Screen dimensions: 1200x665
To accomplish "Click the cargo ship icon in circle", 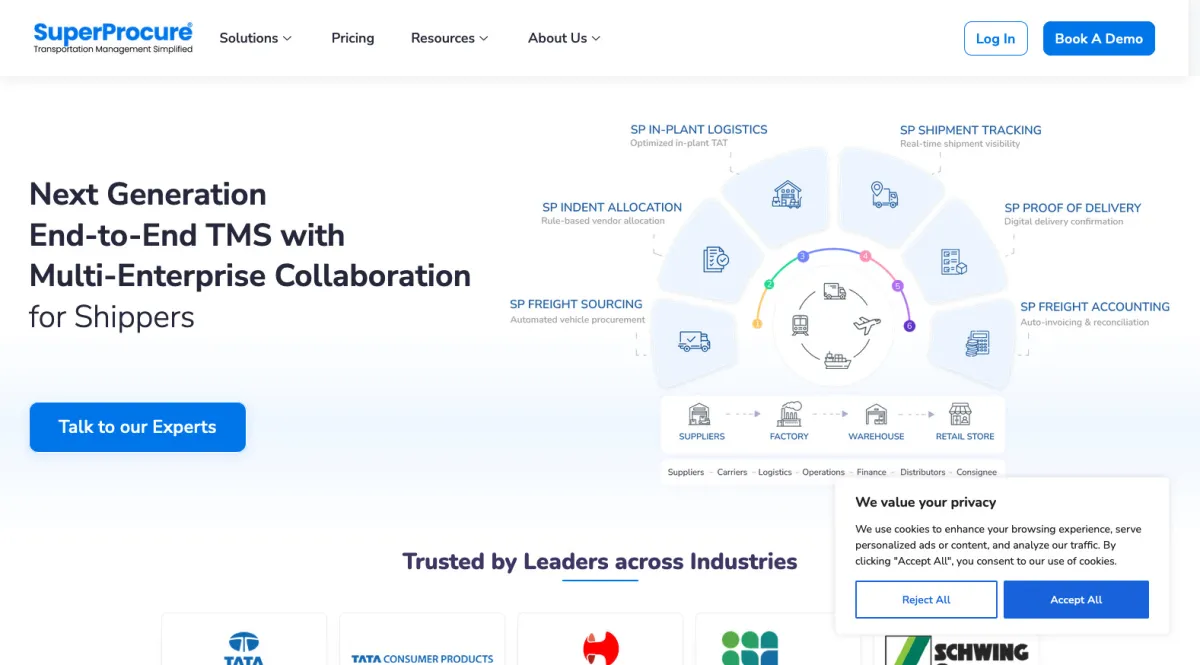I will (x=837, y=360).
